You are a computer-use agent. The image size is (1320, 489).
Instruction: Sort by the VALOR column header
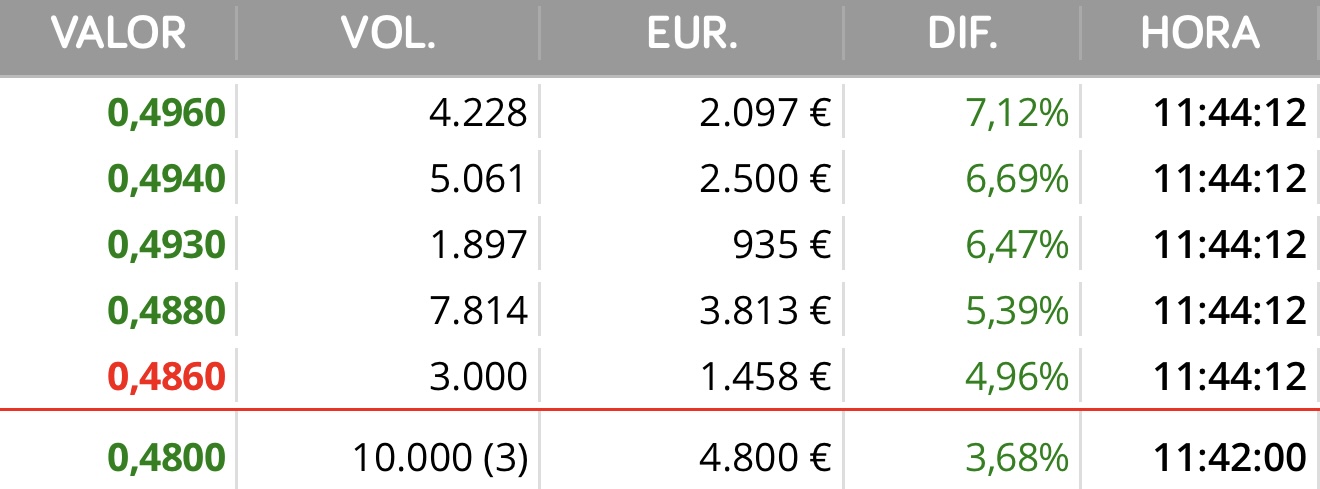[x=118, y=34]
